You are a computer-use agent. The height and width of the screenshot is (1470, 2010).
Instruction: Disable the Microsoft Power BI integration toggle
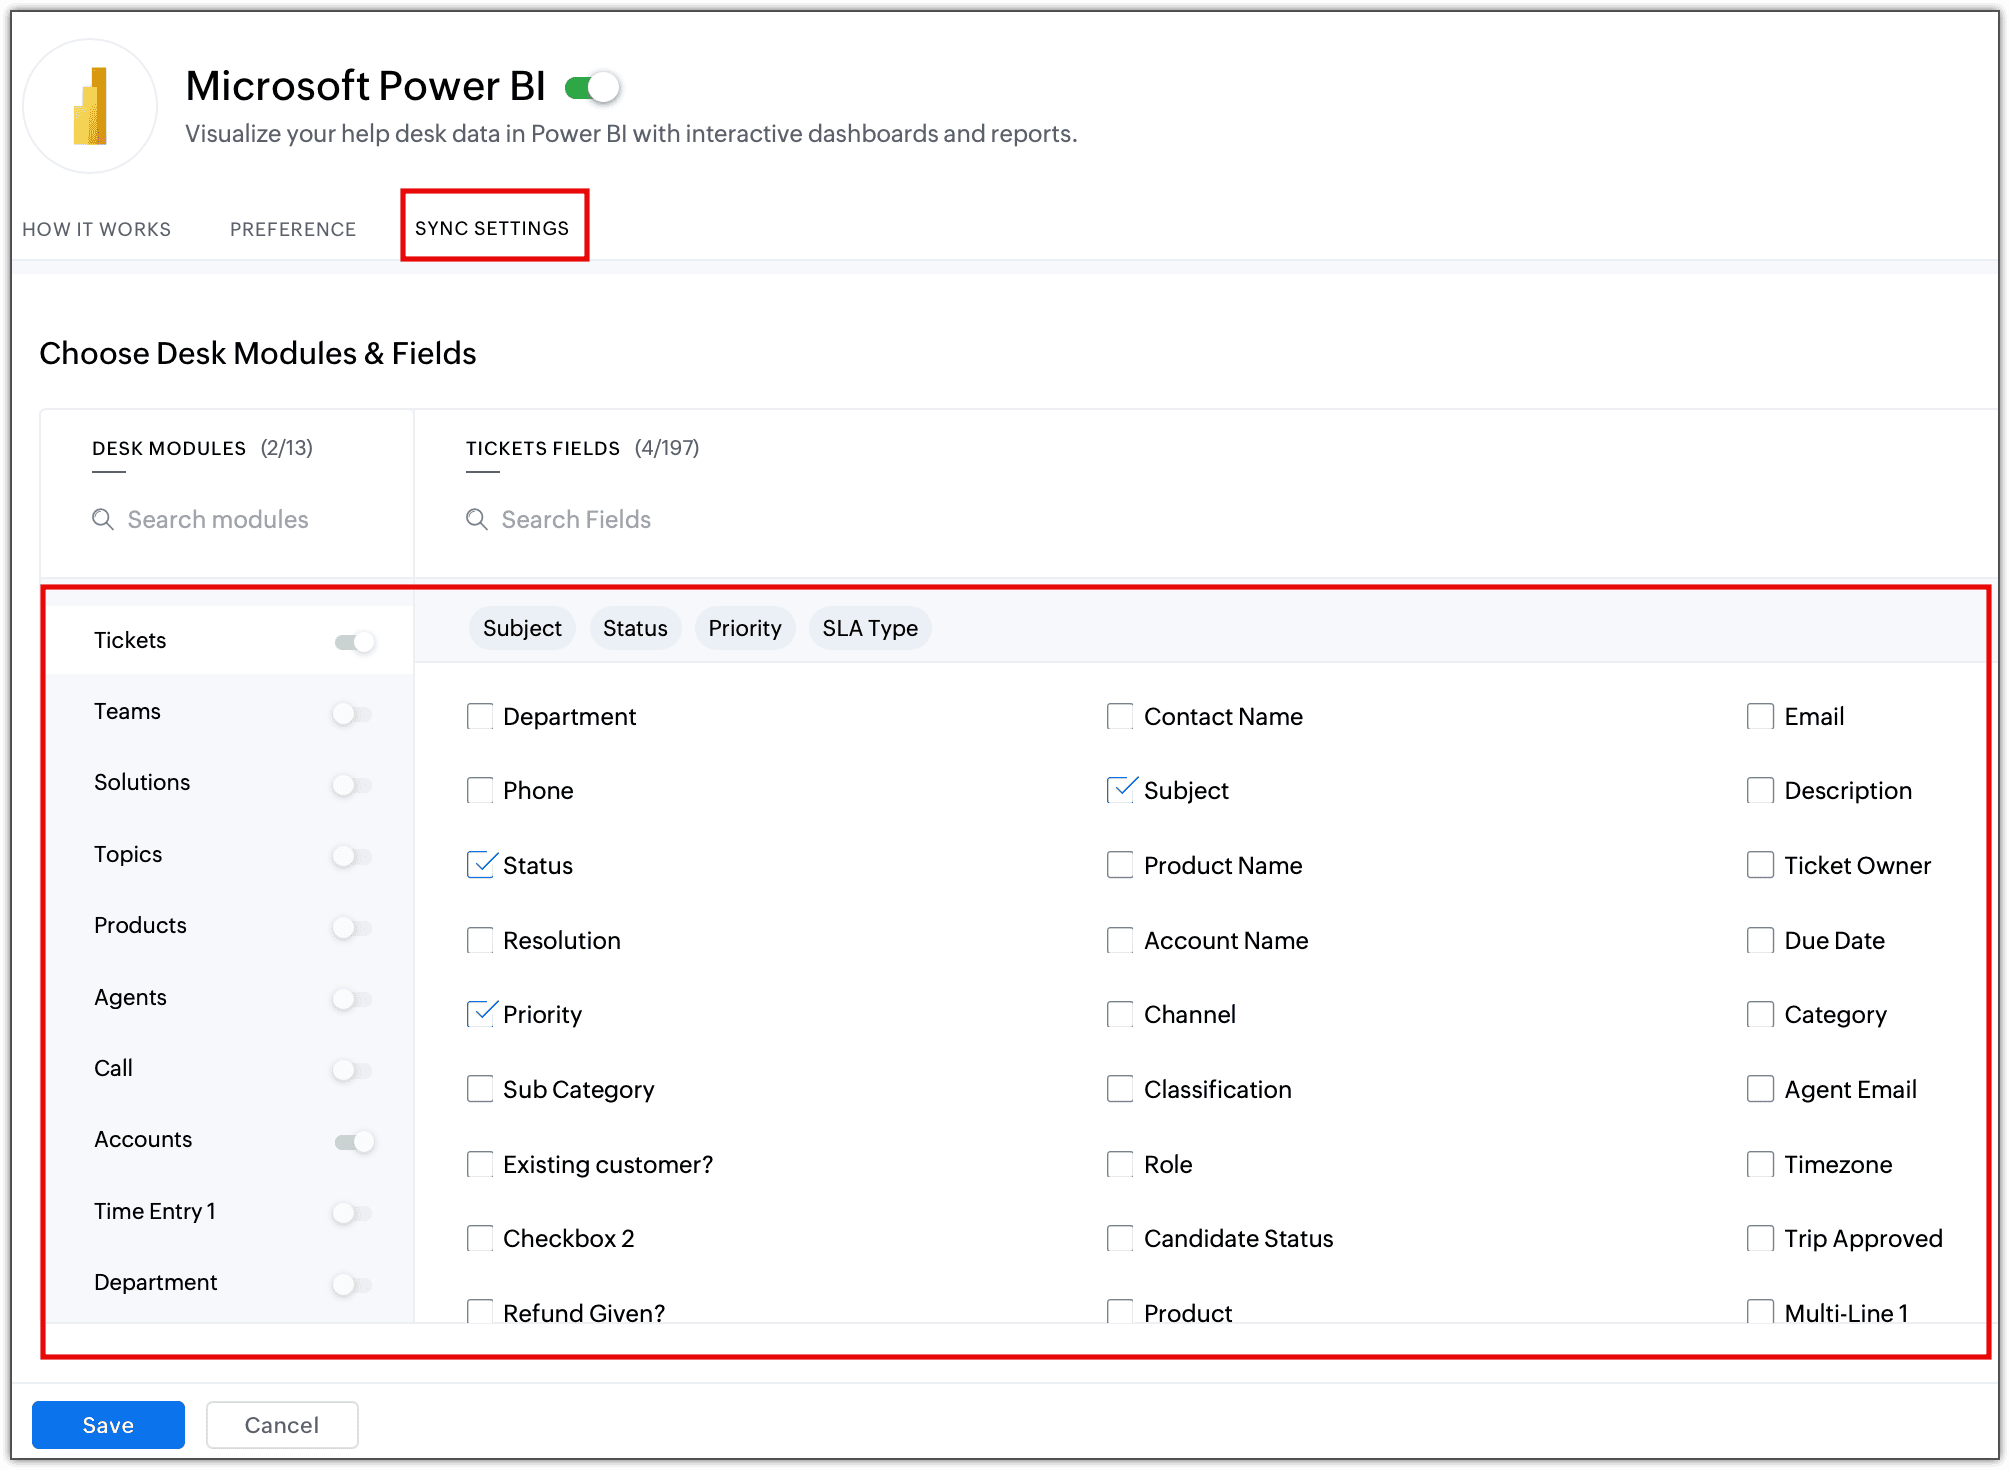click(592, 88)
